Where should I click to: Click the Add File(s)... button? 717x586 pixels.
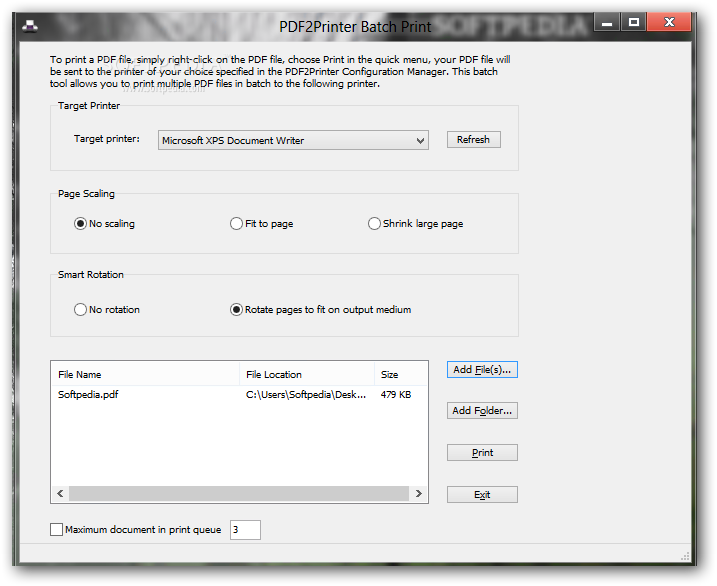click(x=482, y=369)
